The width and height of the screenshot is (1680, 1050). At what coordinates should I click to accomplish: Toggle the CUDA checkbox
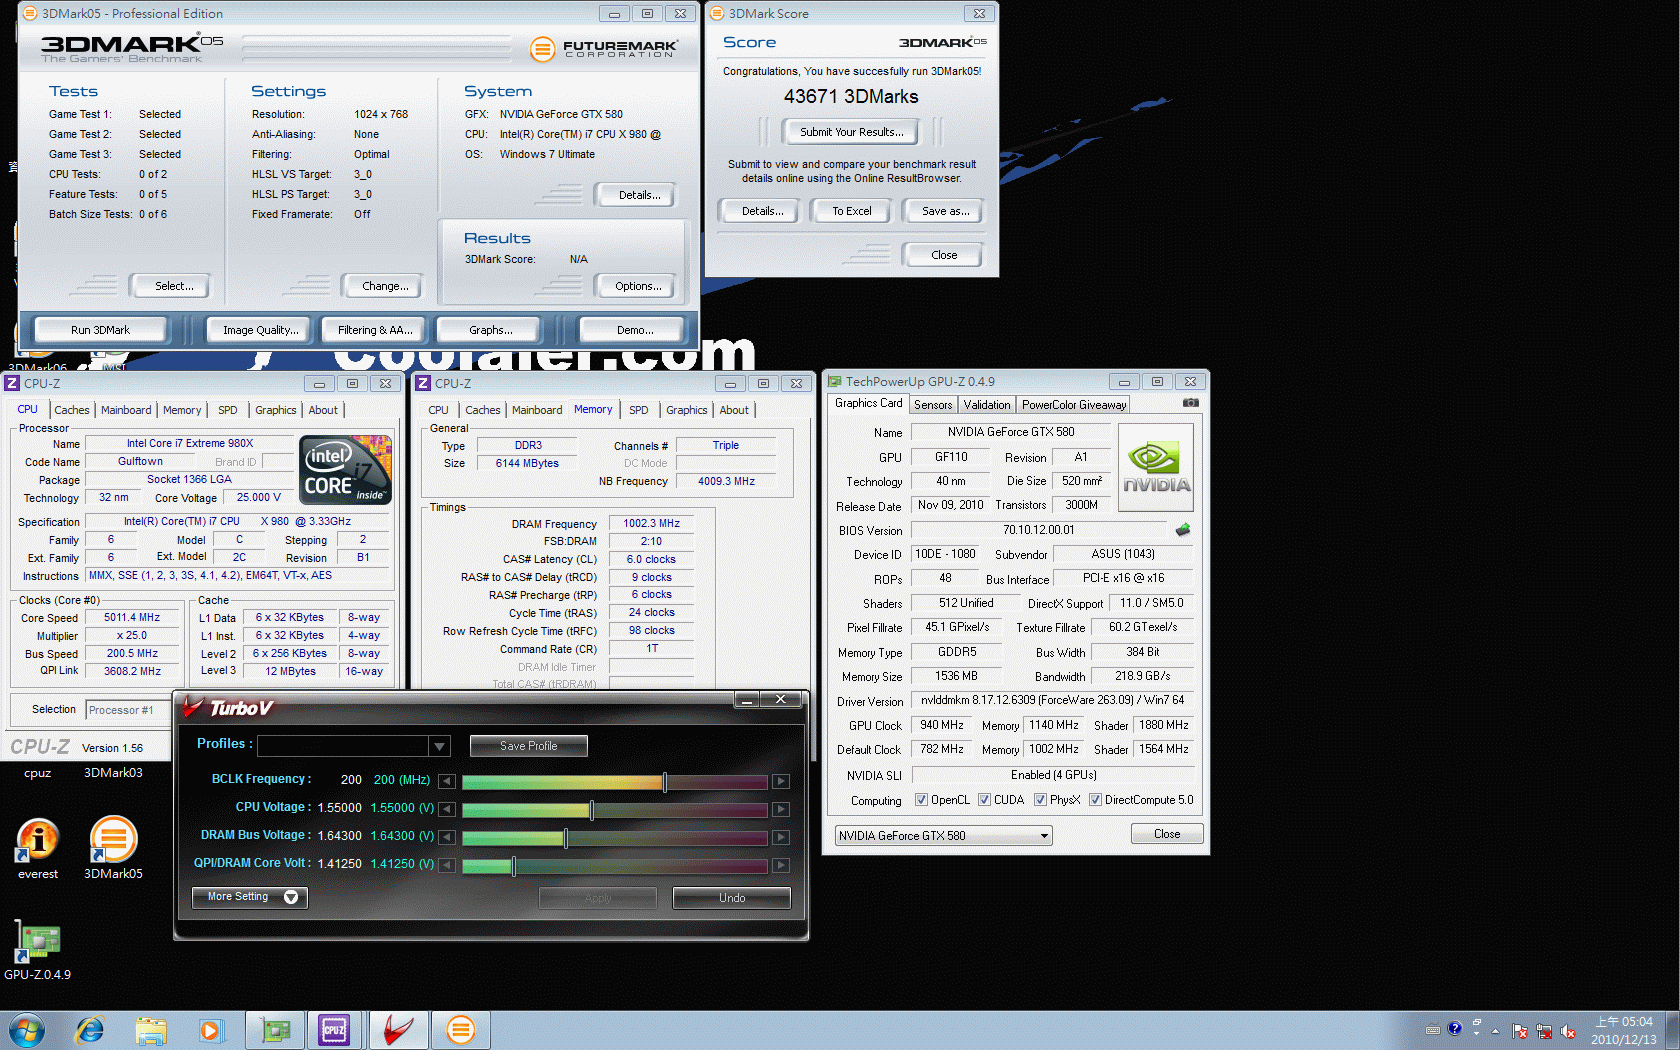pyautogui.click(x=985, y=800)
